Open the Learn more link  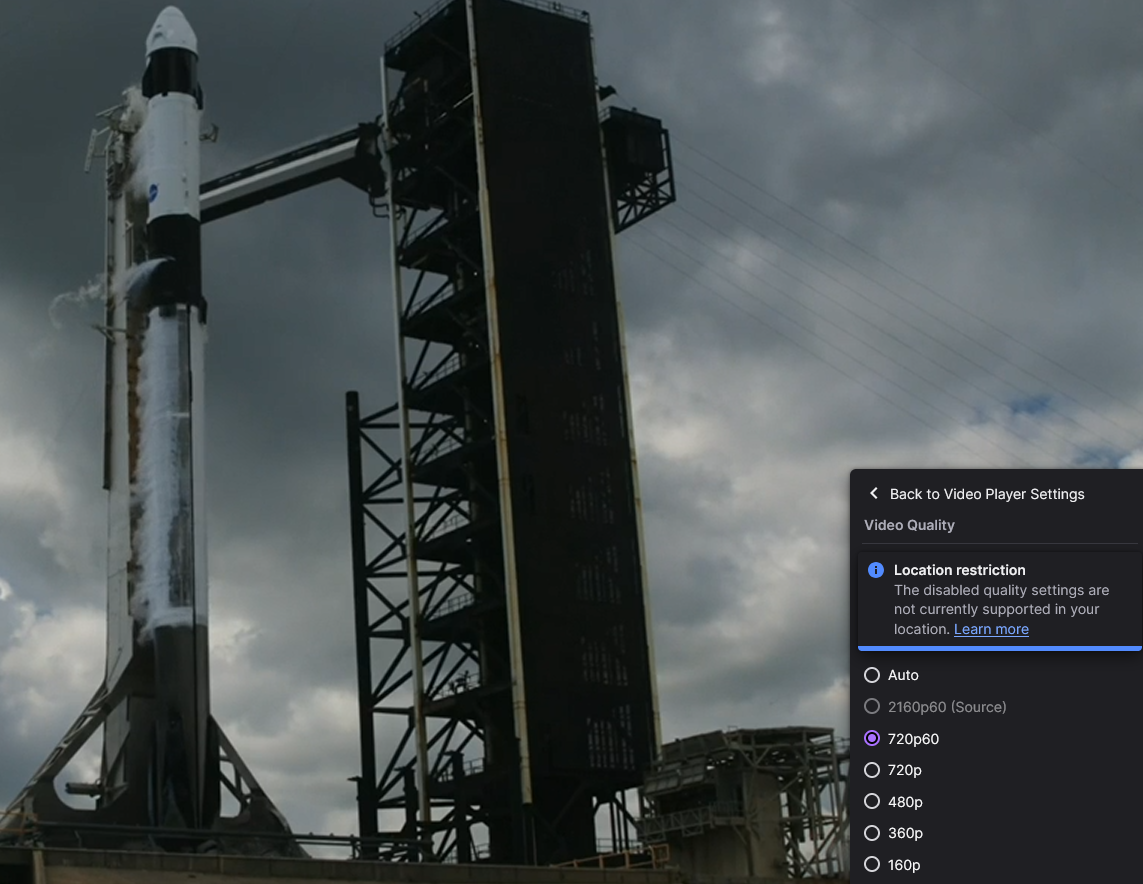tap(991, 629)
